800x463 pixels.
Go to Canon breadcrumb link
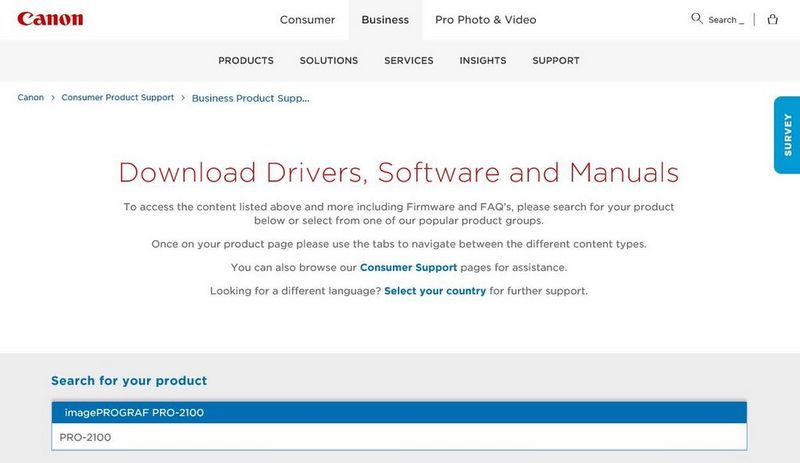click(x=31, y=98)
